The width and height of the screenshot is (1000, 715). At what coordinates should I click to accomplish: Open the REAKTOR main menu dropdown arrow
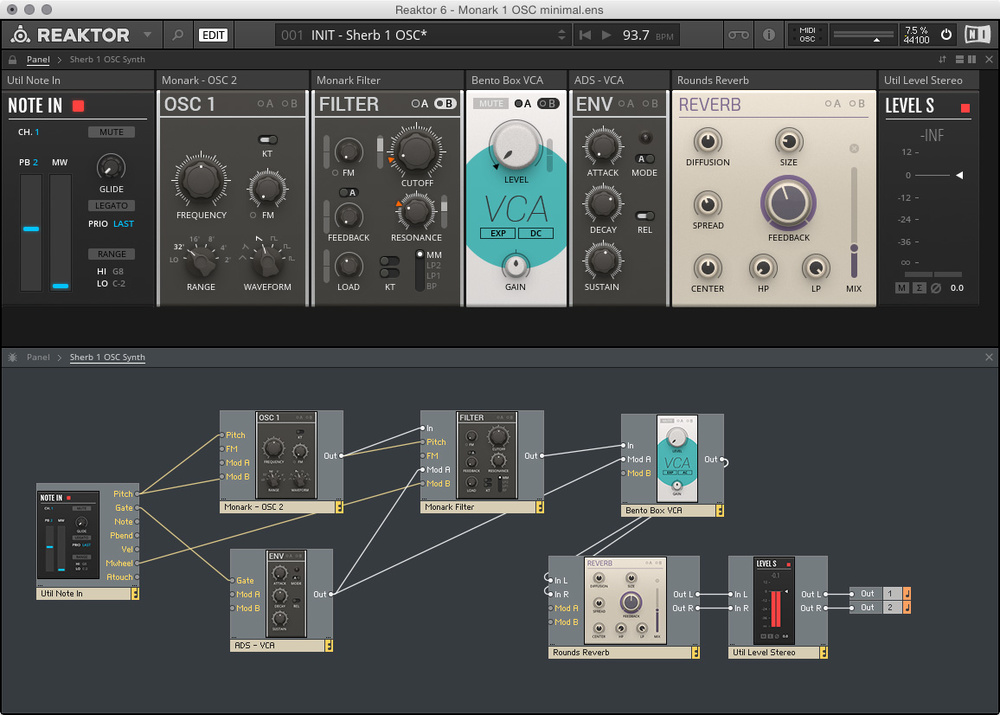[148, 35]
